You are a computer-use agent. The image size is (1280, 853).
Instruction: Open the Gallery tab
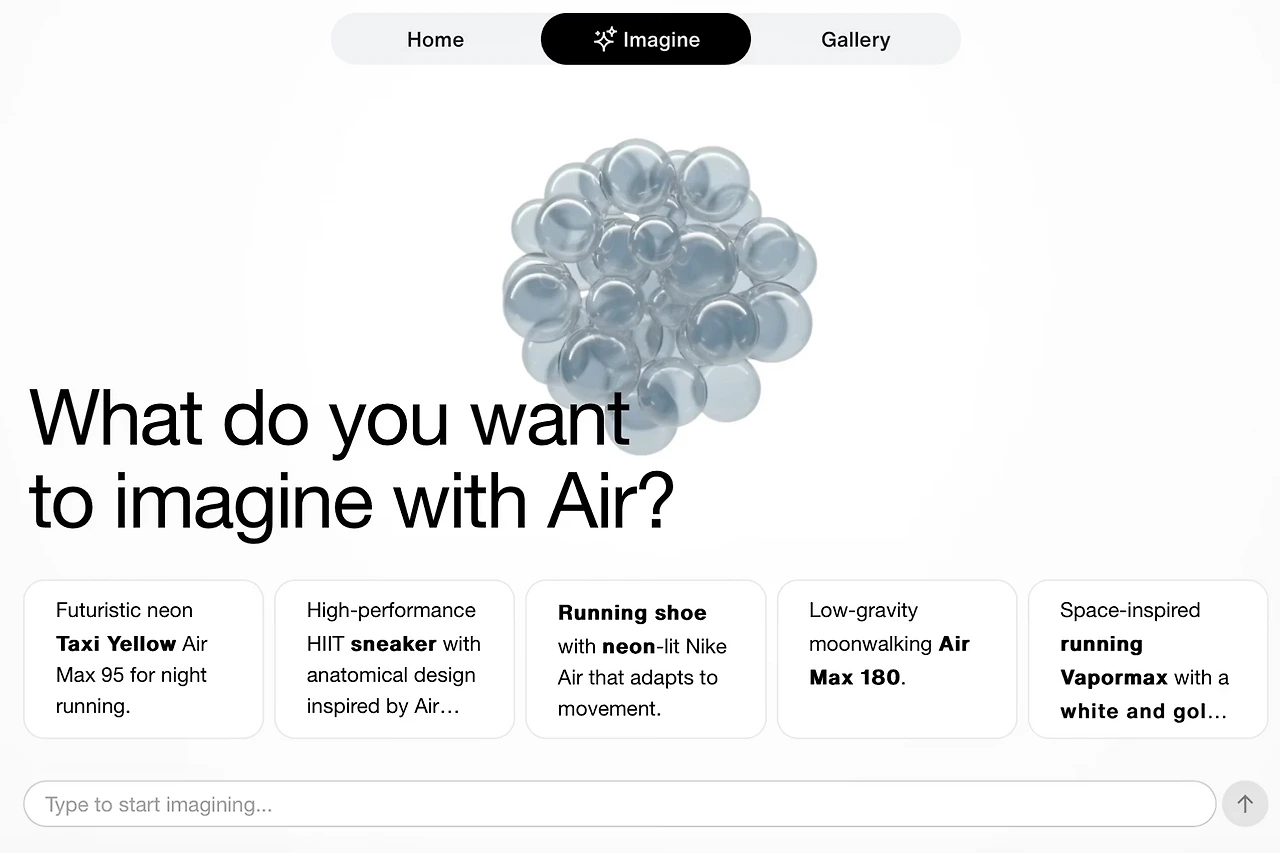coord(856,39)
